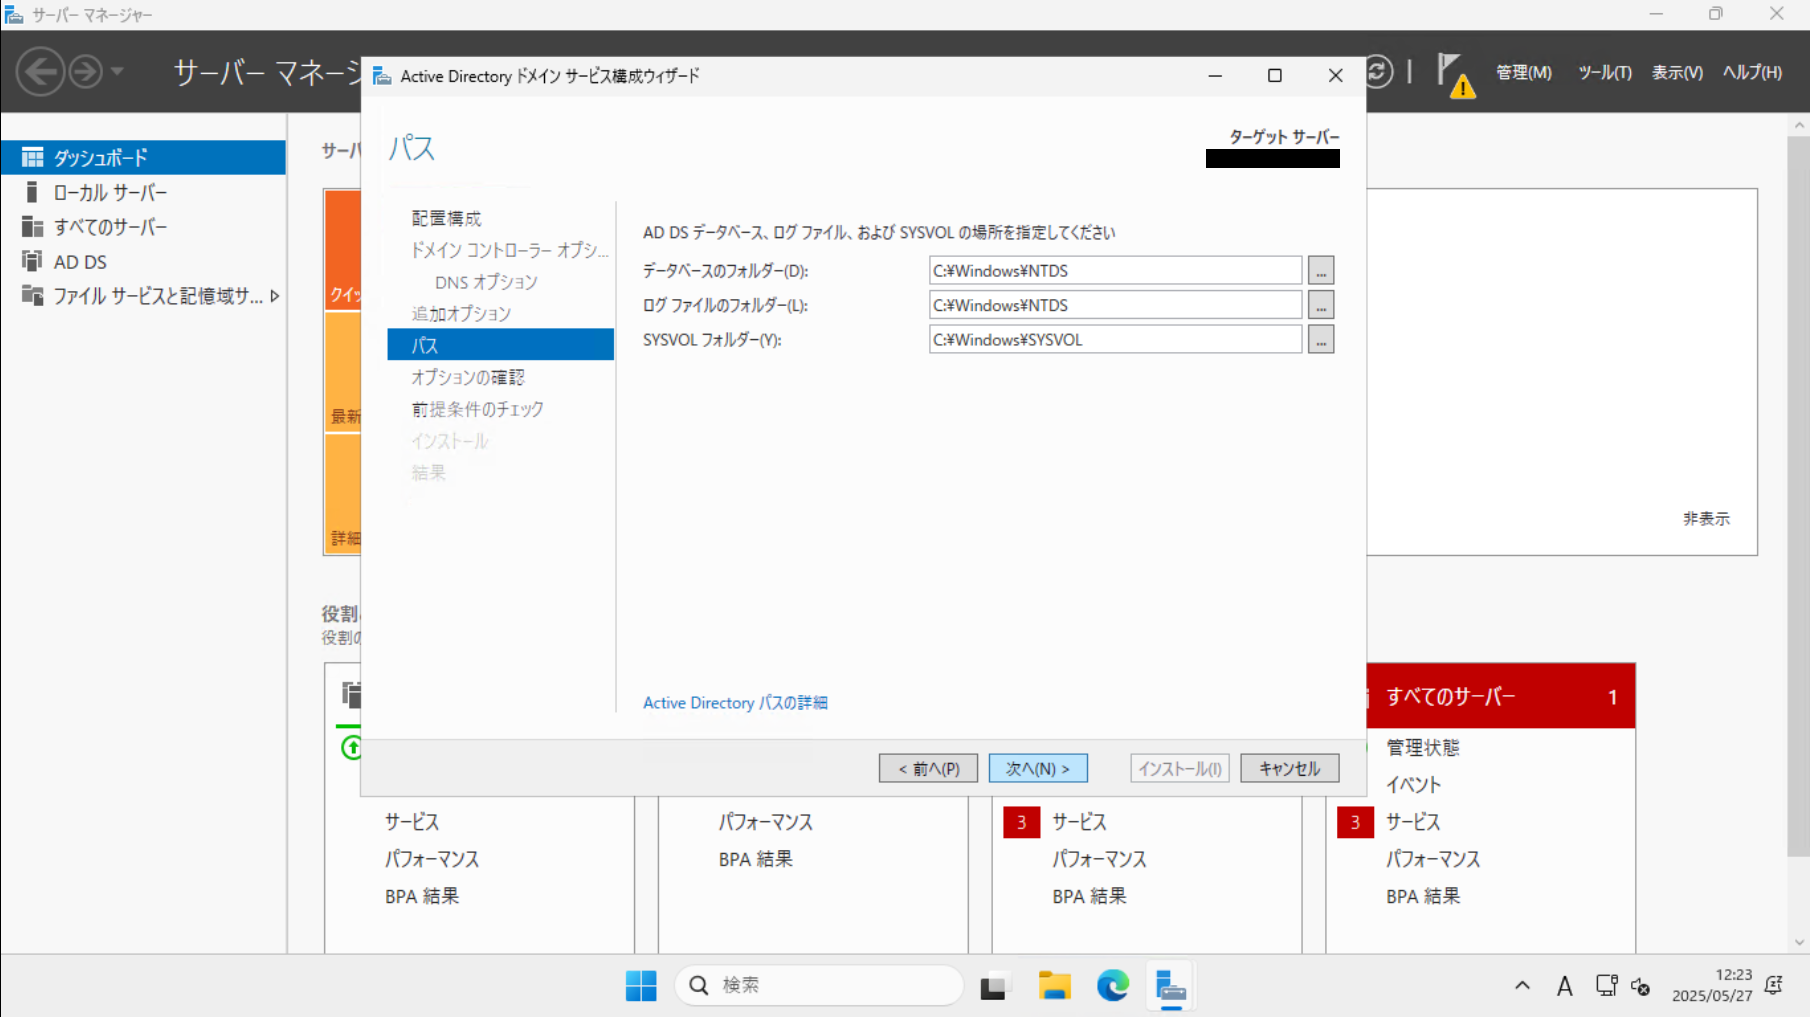The height and width of the screenshot is (1017, 1810).
Task: Open the Windows Start menu
Action: point(641,986)
